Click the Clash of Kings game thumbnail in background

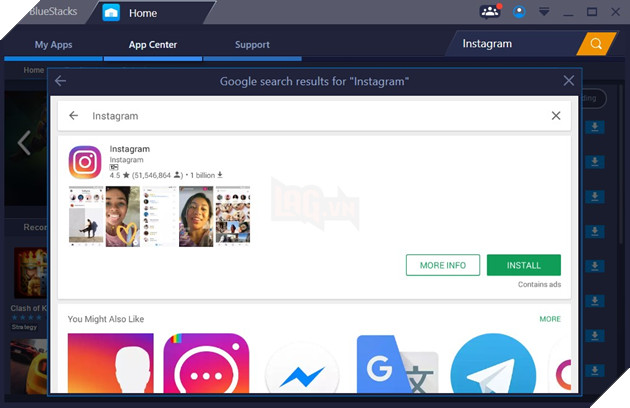(x=30, y=273)
